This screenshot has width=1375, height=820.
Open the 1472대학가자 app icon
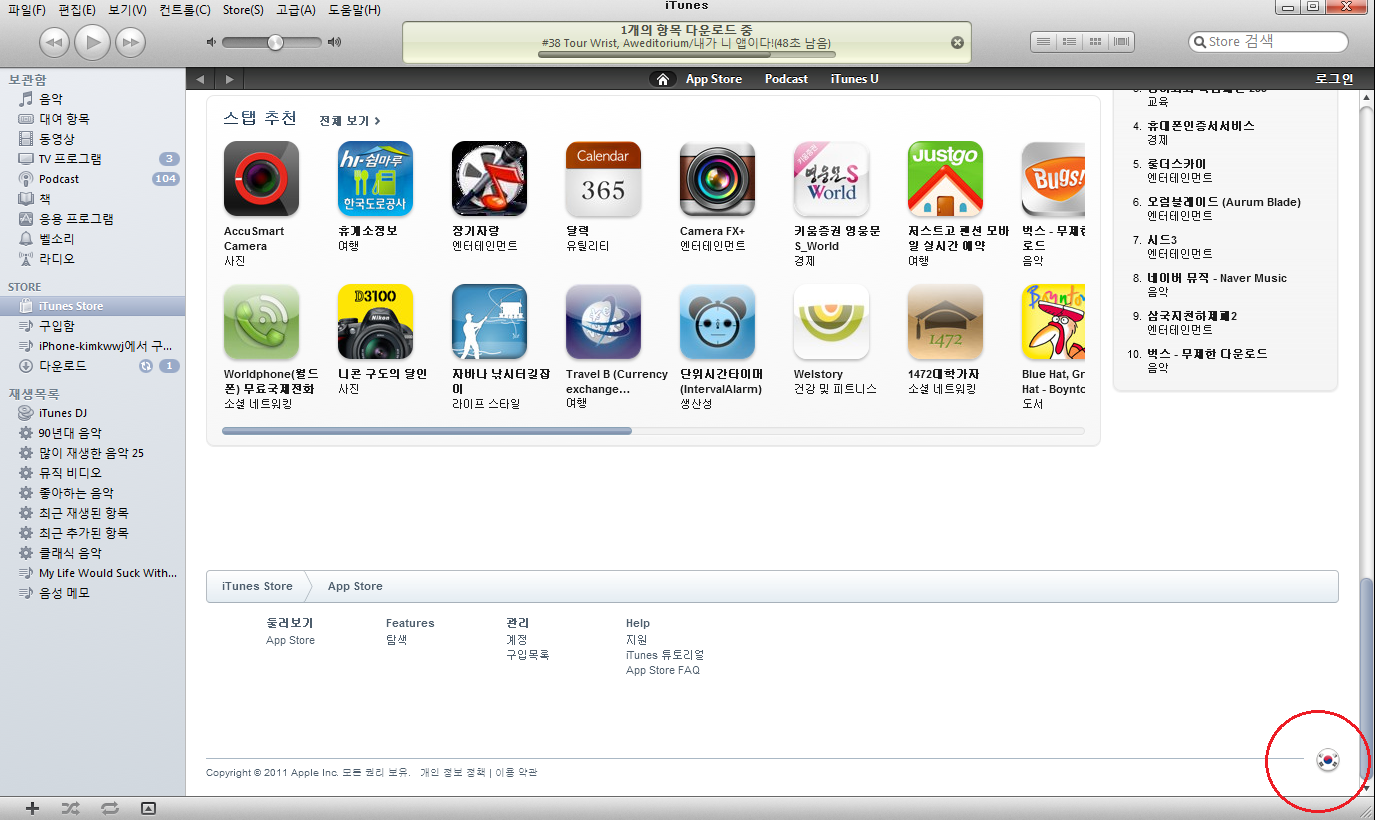(945, 322)
